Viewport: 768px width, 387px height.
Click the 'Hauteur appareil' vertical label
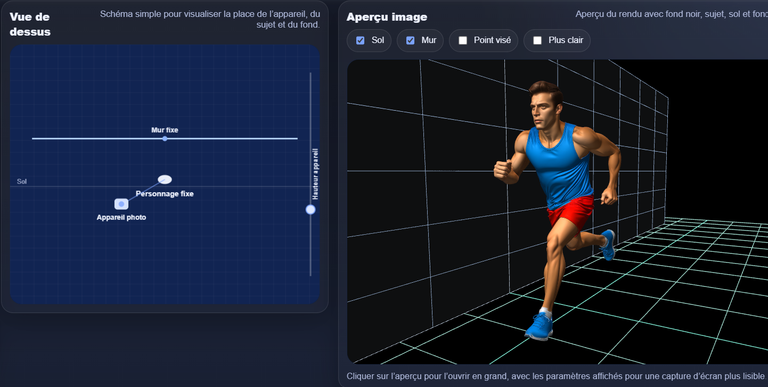click(315, 174)
